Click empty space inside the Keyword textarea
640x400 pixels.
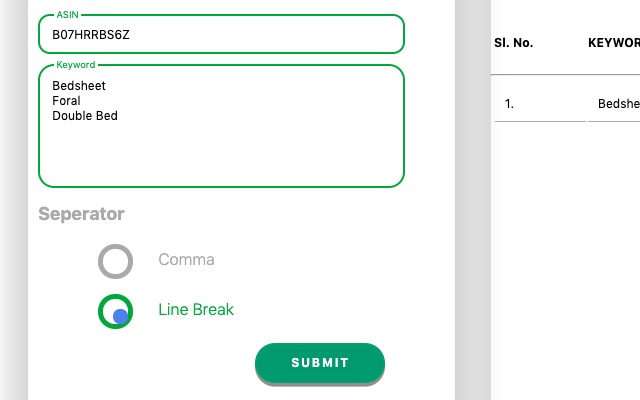[x=250, y=150]
